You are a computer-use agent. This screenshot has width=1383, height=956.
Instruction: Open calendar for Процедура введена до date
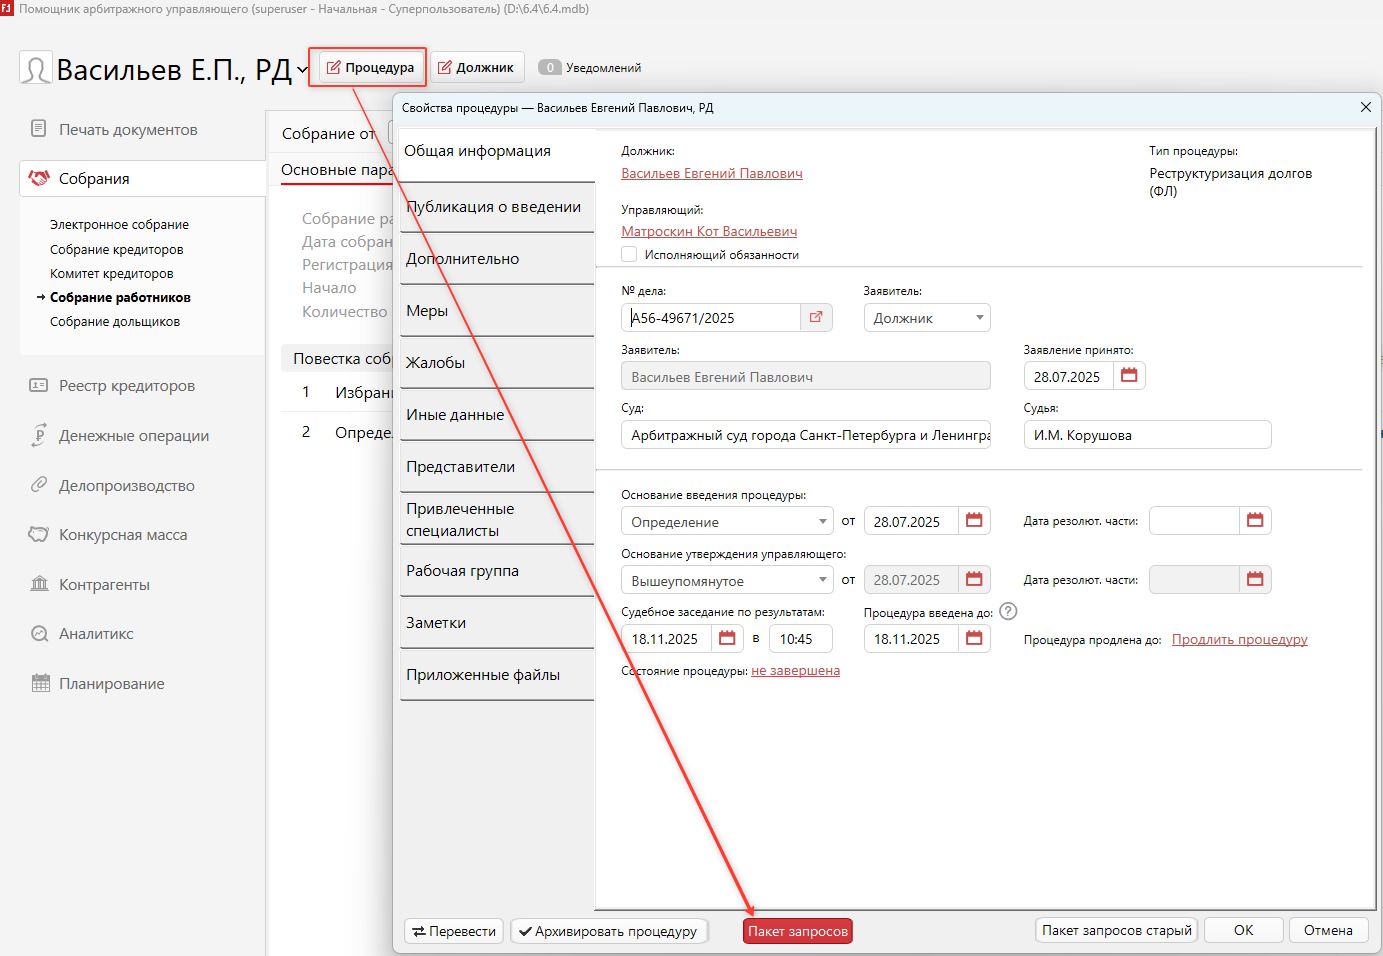(974, 639)
